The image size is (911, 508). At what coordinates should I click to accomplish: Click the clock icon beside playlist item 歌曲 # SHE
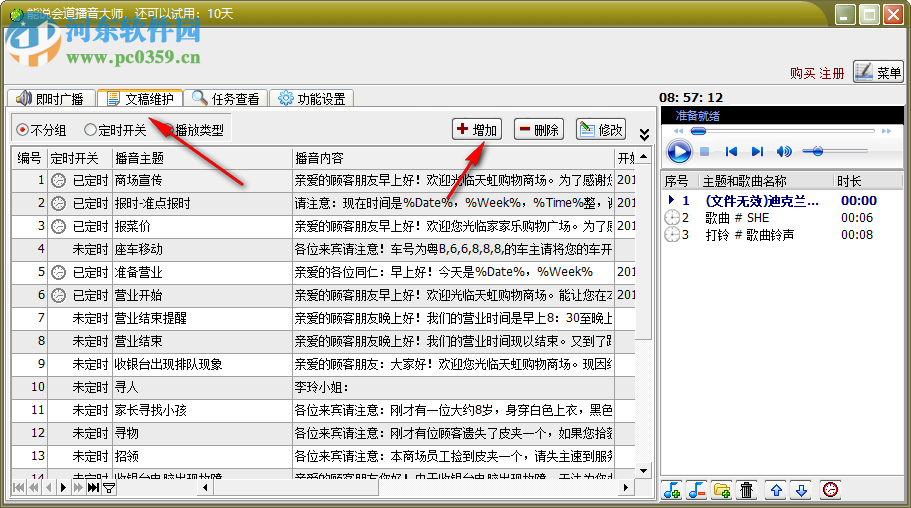coord(672,218)
